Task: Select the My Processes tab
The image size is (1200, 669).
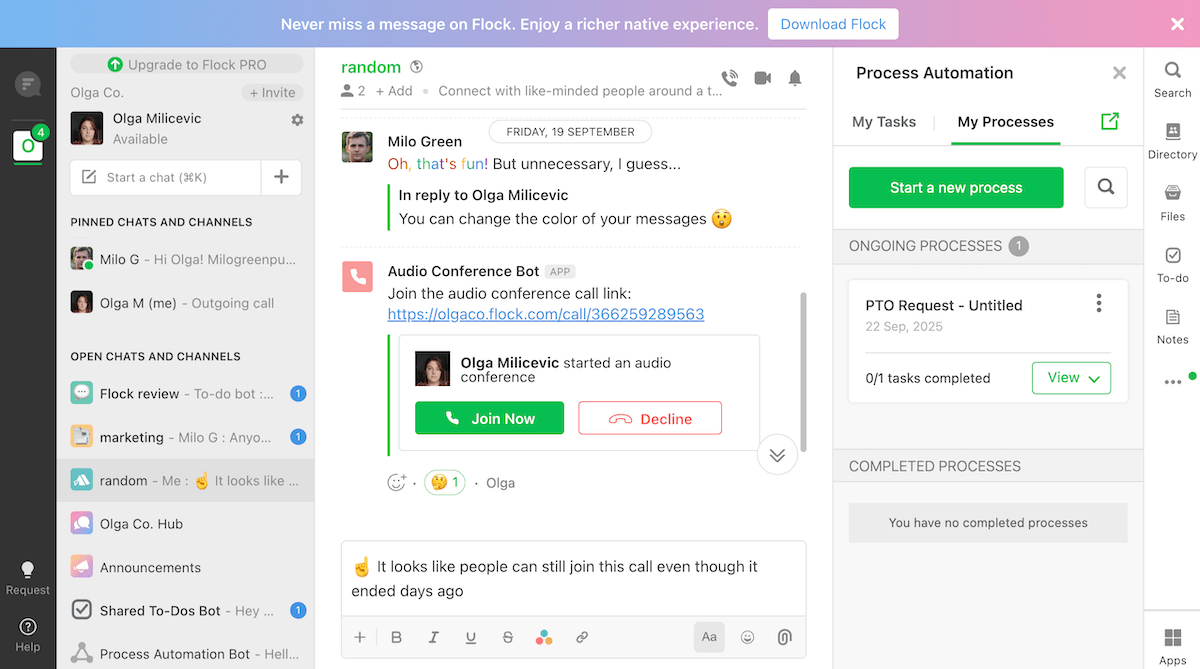Action: coord(1005,122)
